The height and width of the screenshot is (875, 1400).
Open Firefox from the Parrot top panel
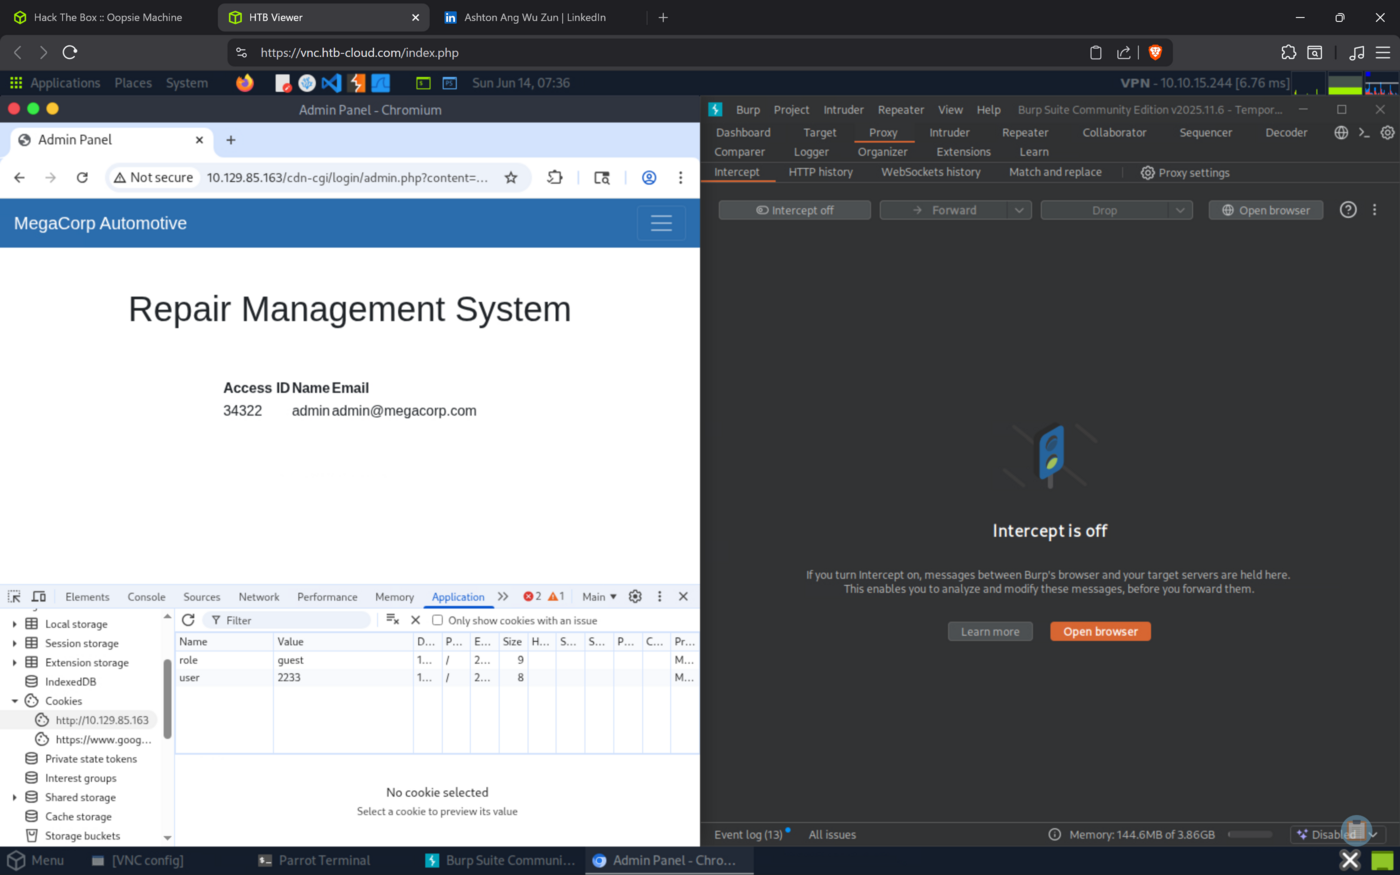[245, 83]
